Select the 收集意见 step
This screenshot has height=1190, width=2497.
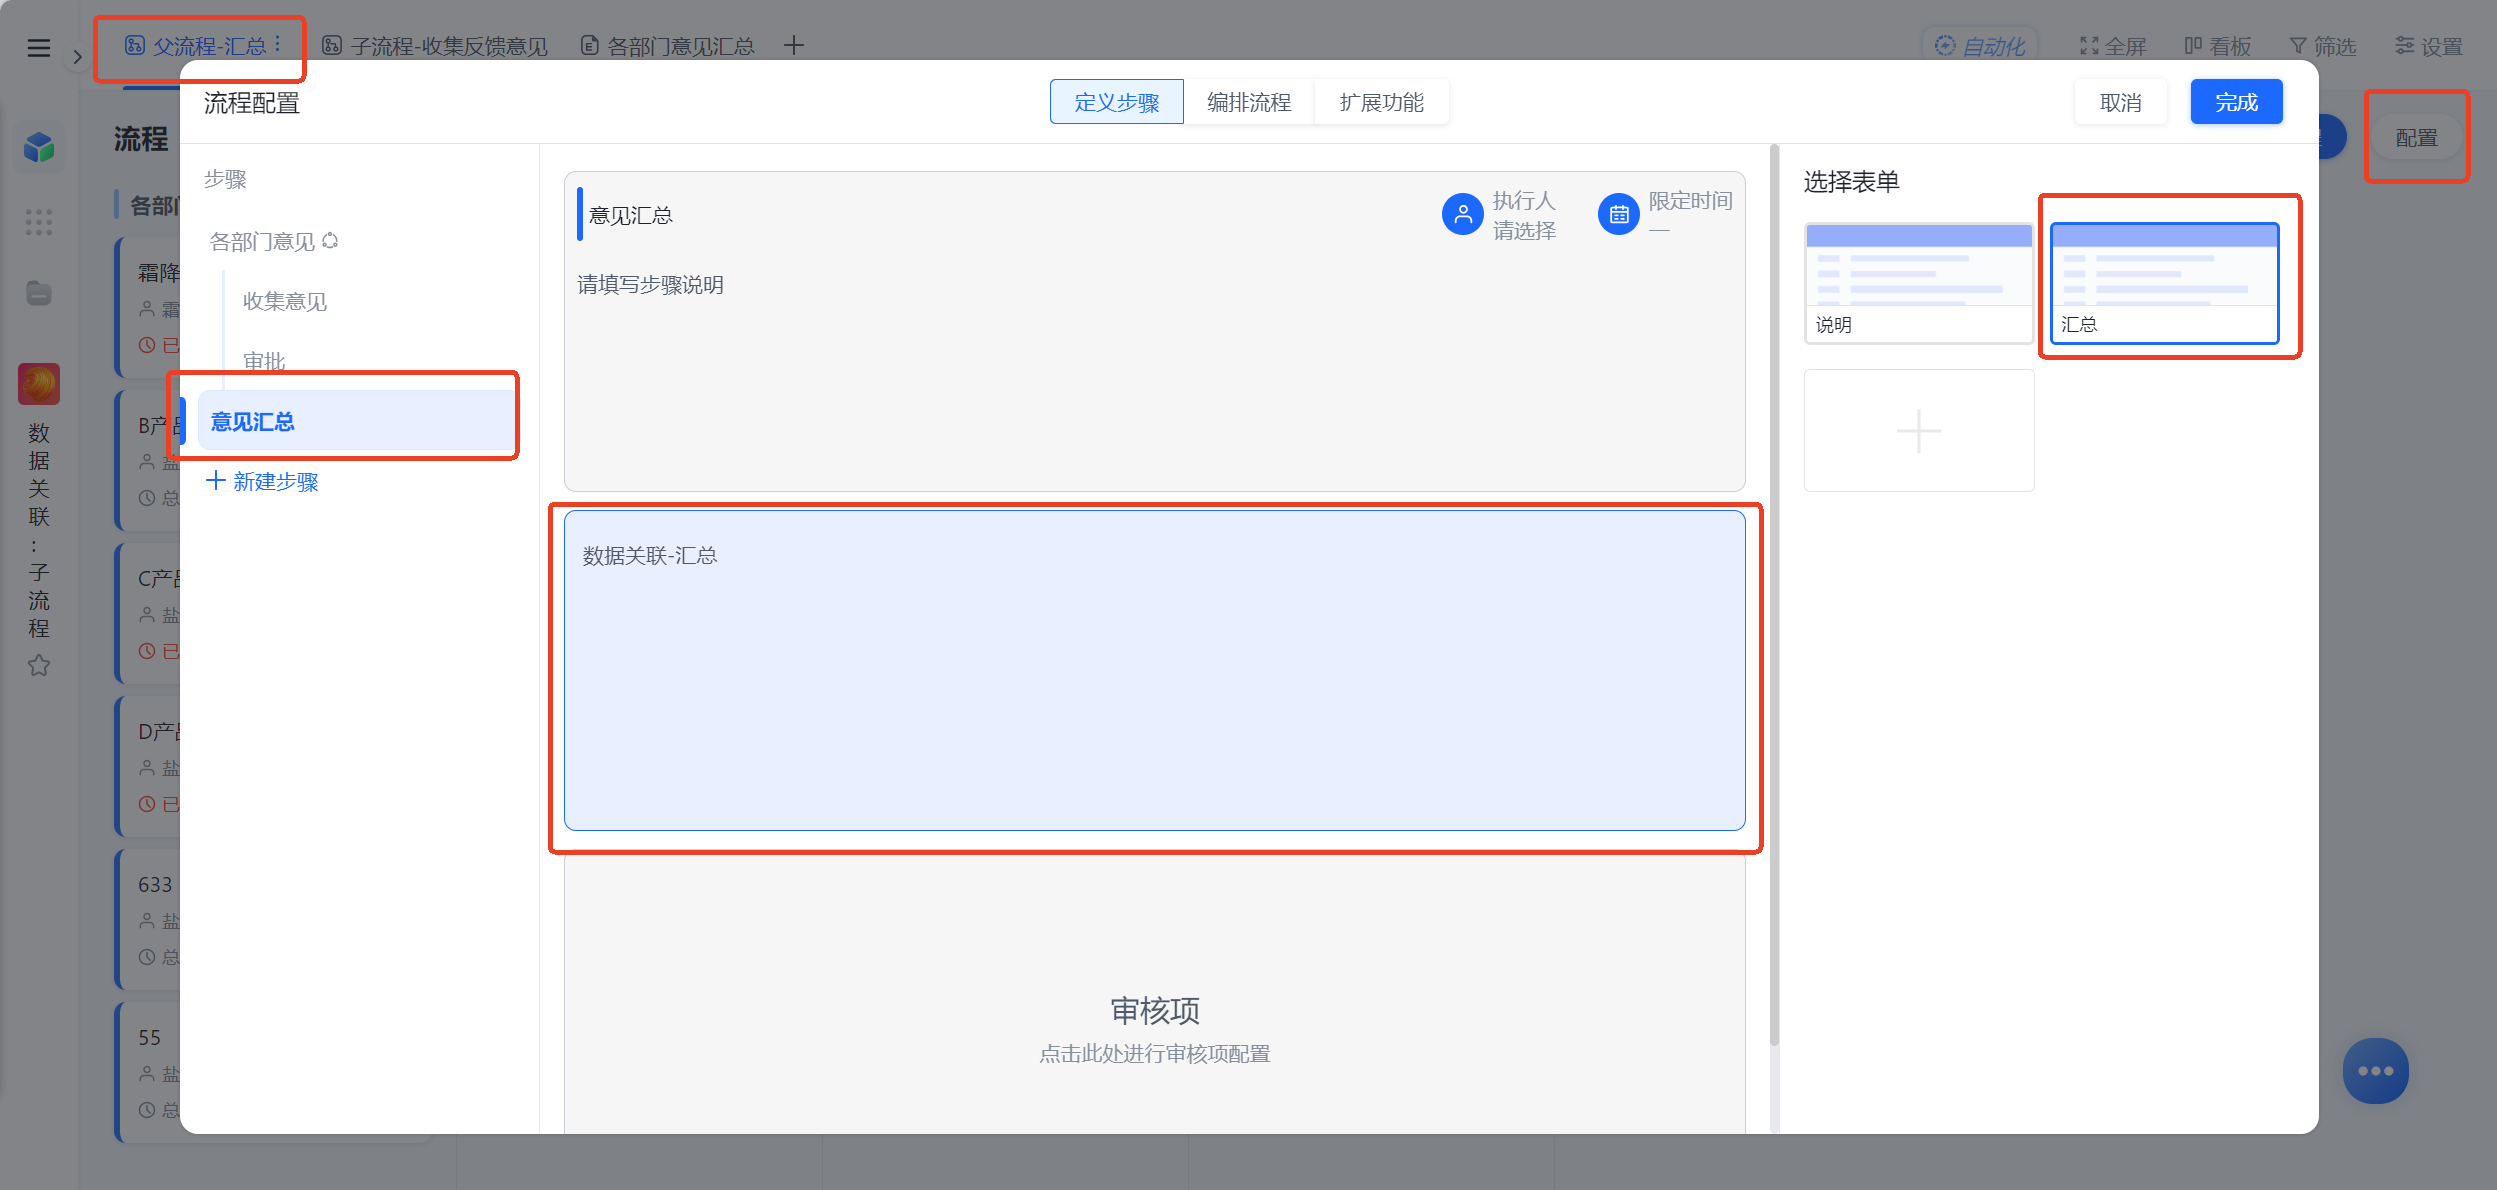pyautogui.click(x=285, y=301)
